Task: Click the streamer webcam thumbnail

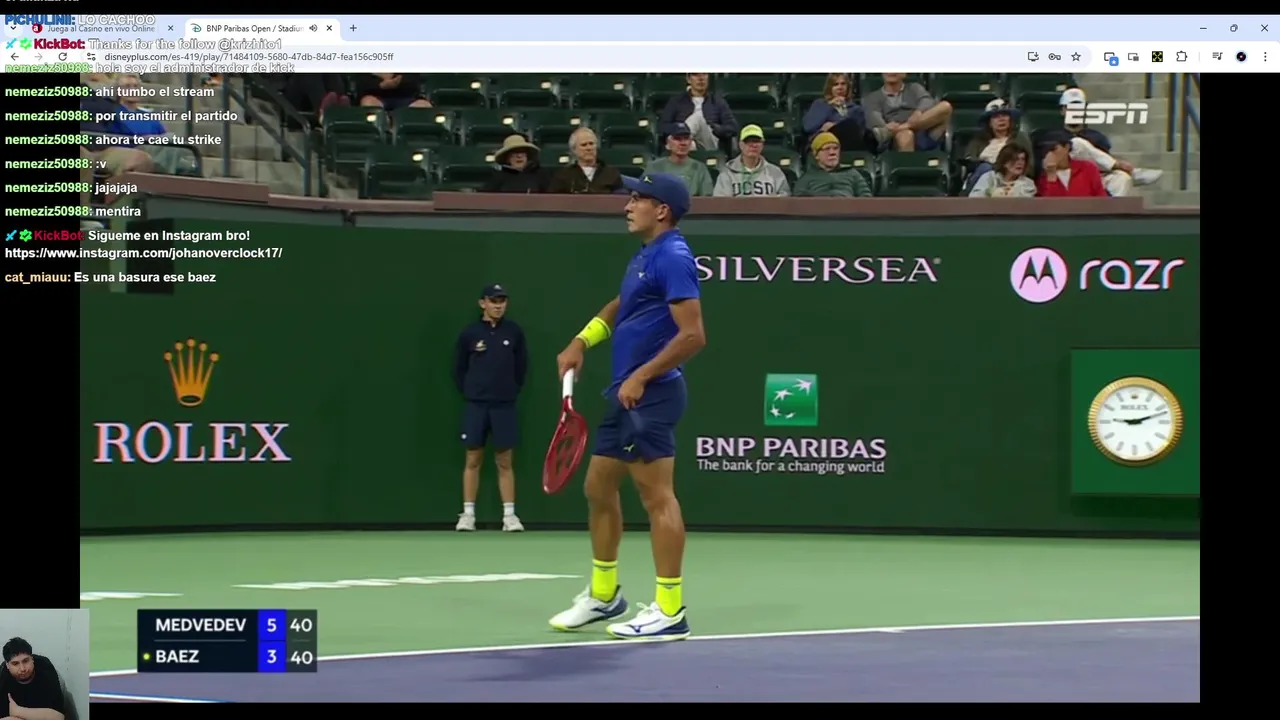Action: click(44, 664)
